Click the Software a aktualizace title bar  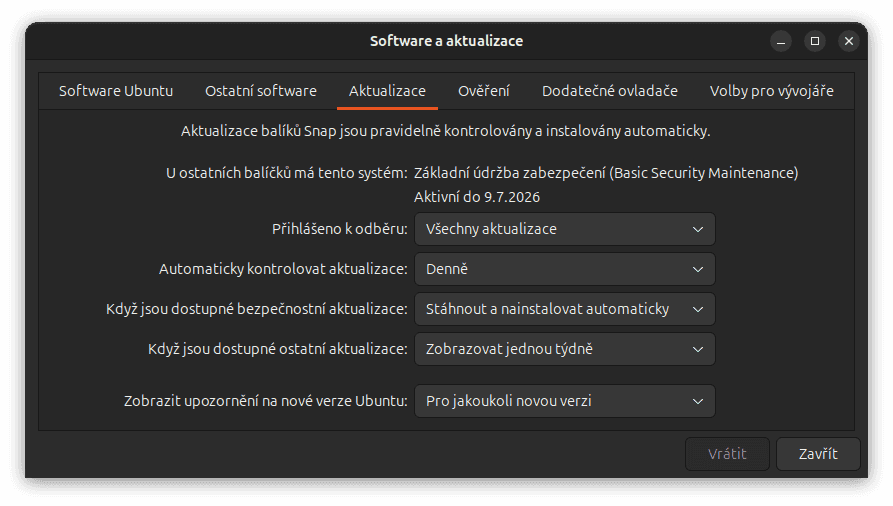point(446,41)
